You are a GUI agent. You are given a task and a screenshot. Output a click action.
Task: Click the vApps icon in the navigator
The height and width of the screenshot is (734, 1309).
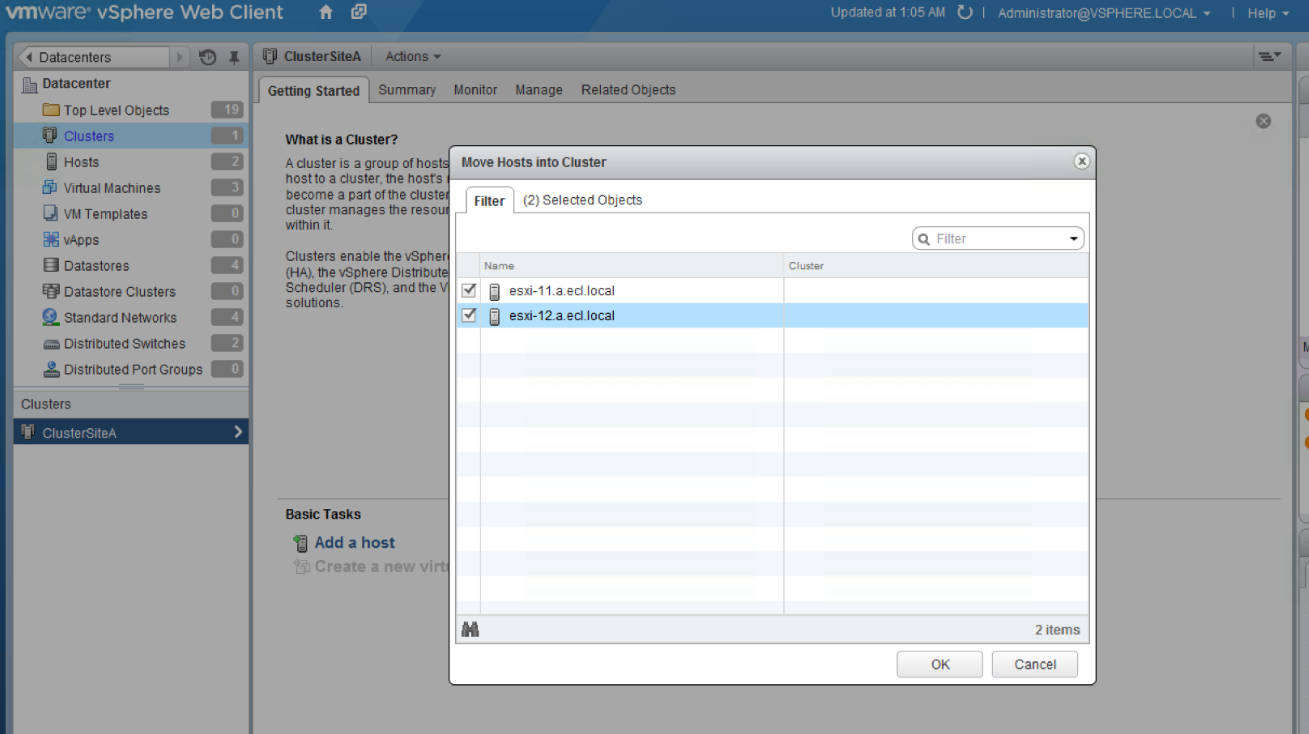click(x=51, y=240)
